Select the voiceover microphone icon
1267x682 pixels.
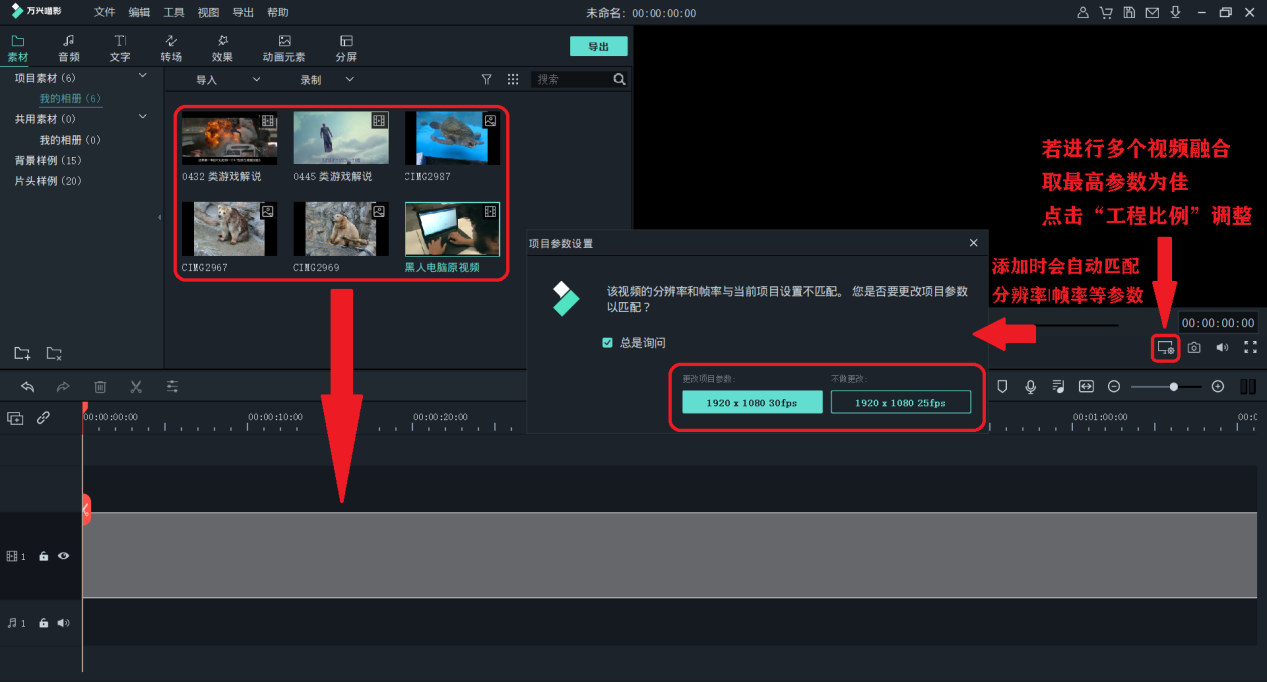[1030, 386]
